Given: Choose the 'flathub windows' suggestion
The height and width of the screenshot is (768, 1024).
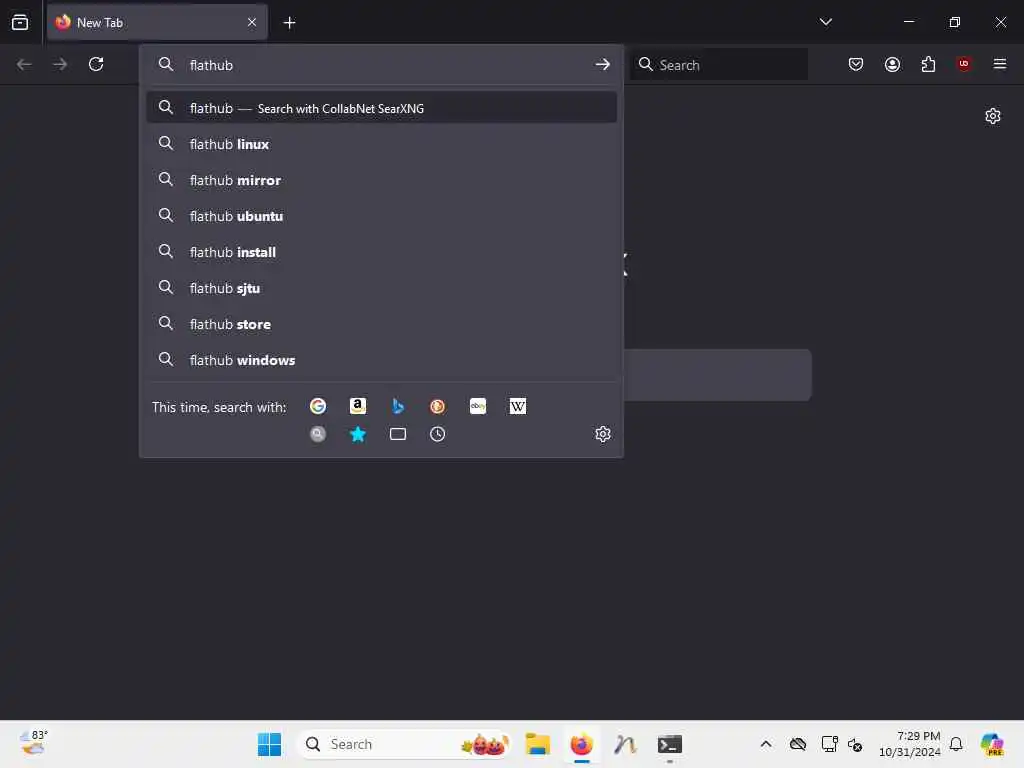Looking at the screenshot, I should 381,360.
